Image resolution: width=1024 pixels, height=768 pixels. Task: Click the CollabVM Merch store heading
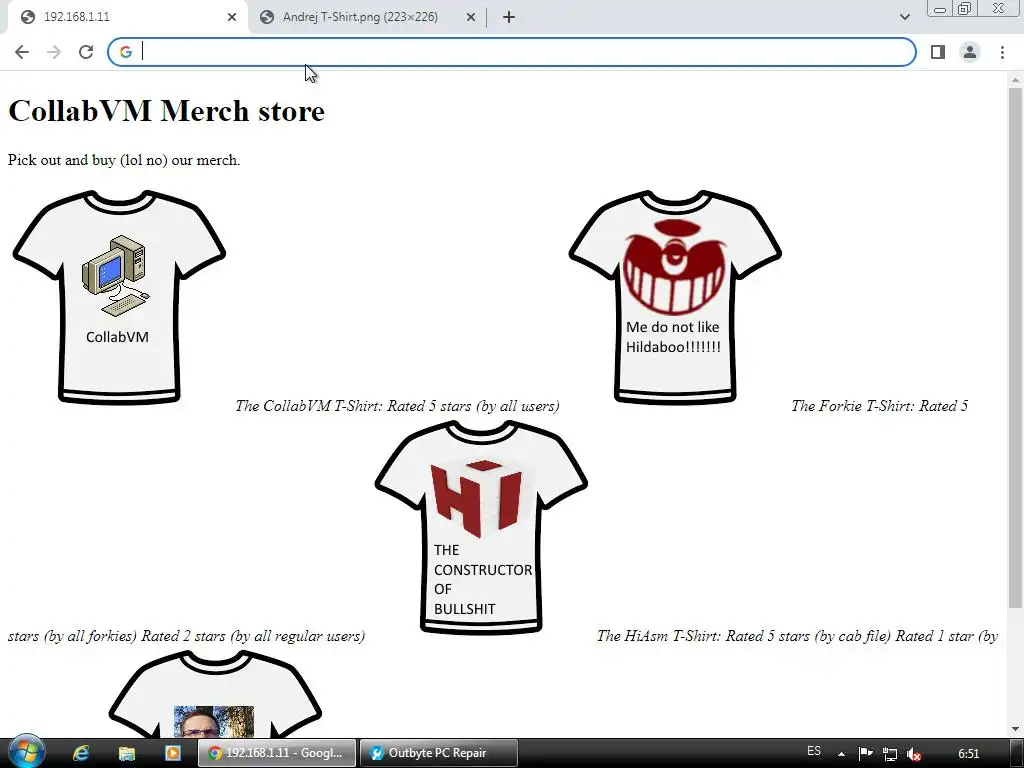click(x=166, y=110)
